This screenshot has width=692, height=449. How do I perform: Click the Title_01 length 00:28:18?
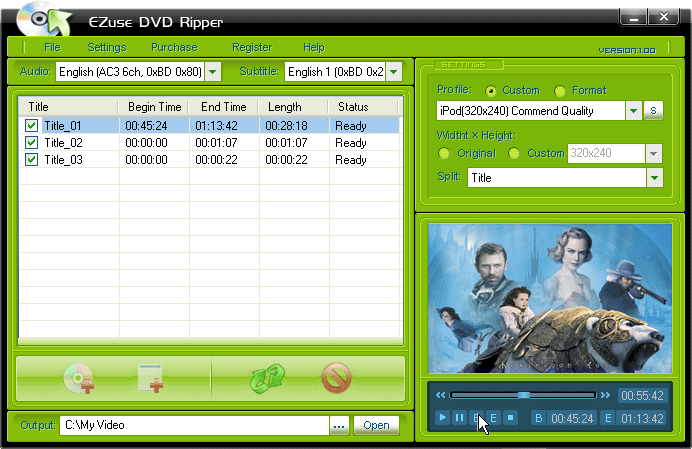(x=286, y=126)
